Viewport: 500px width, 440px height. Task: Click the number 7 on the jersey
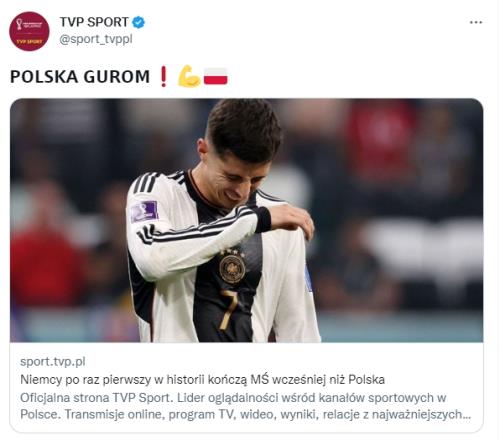click(x=228, y=310)
